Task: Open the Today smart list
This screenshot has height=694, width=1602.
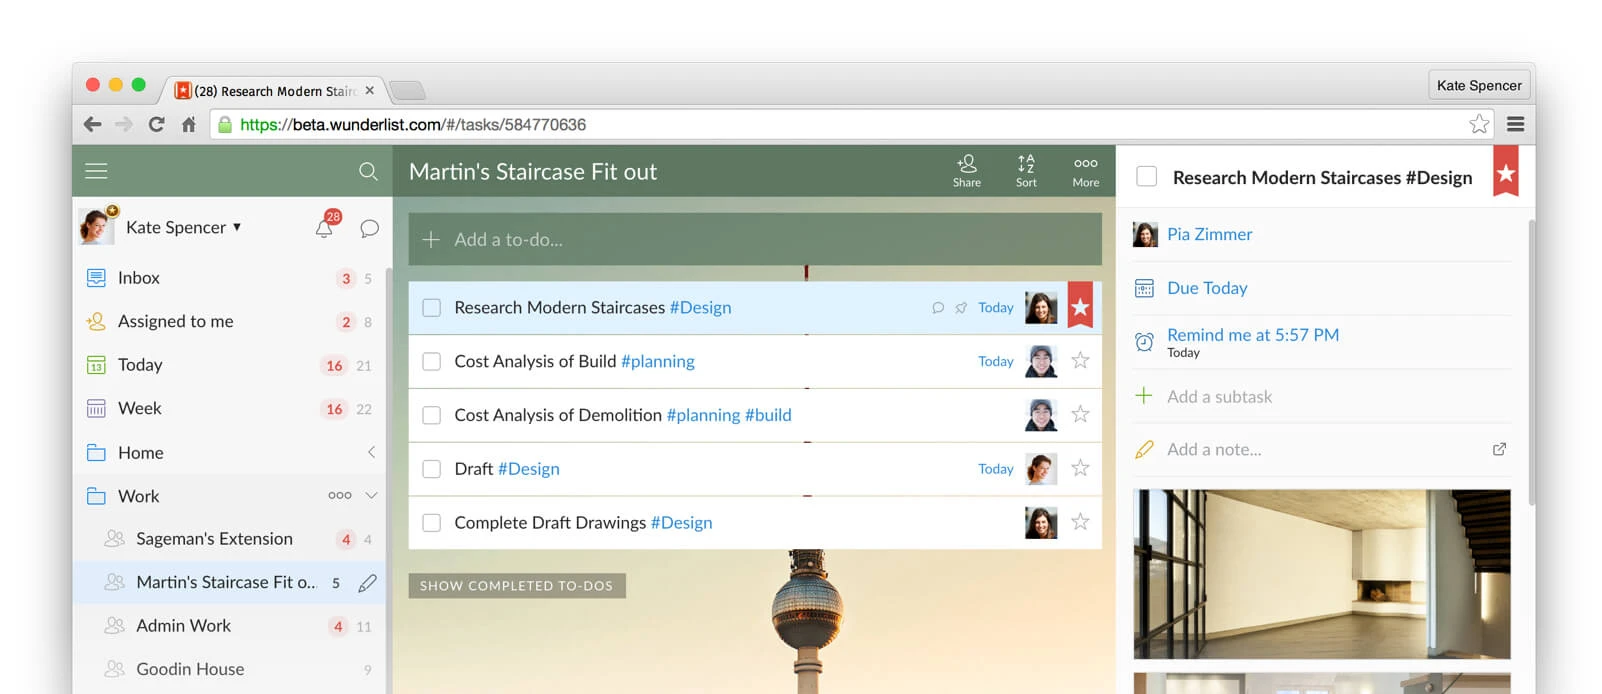Action: click(229, 365)
